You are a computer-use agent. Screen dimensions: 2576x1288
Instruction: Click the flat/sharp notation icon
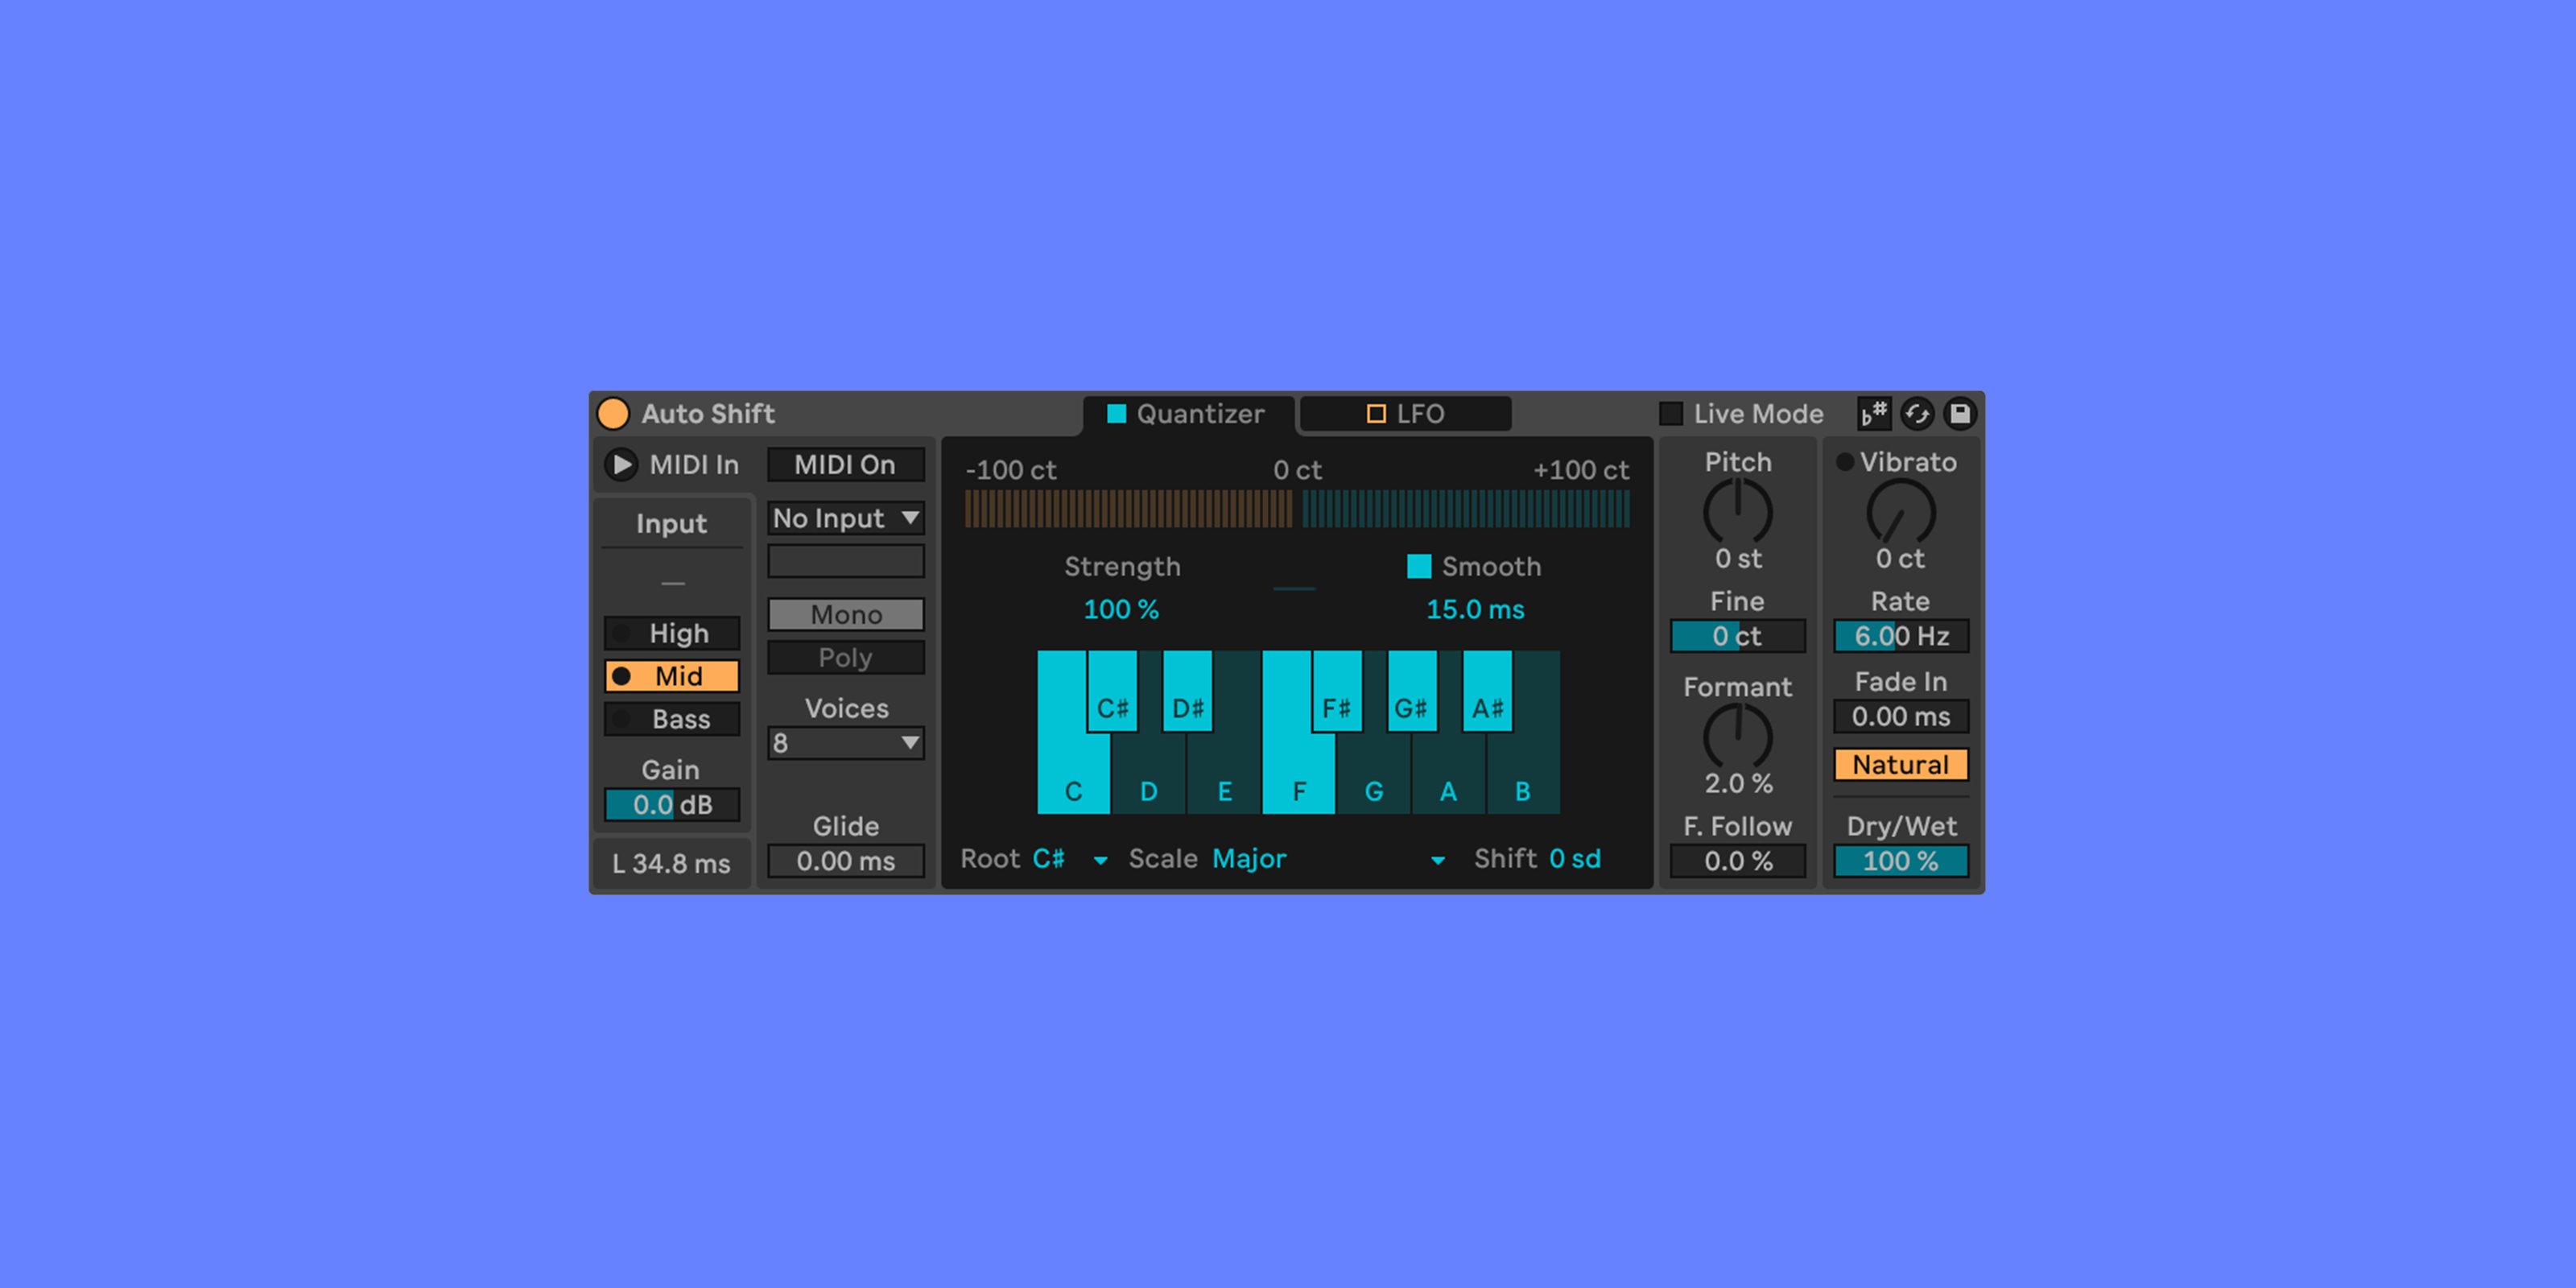[x=1874, y=413]
